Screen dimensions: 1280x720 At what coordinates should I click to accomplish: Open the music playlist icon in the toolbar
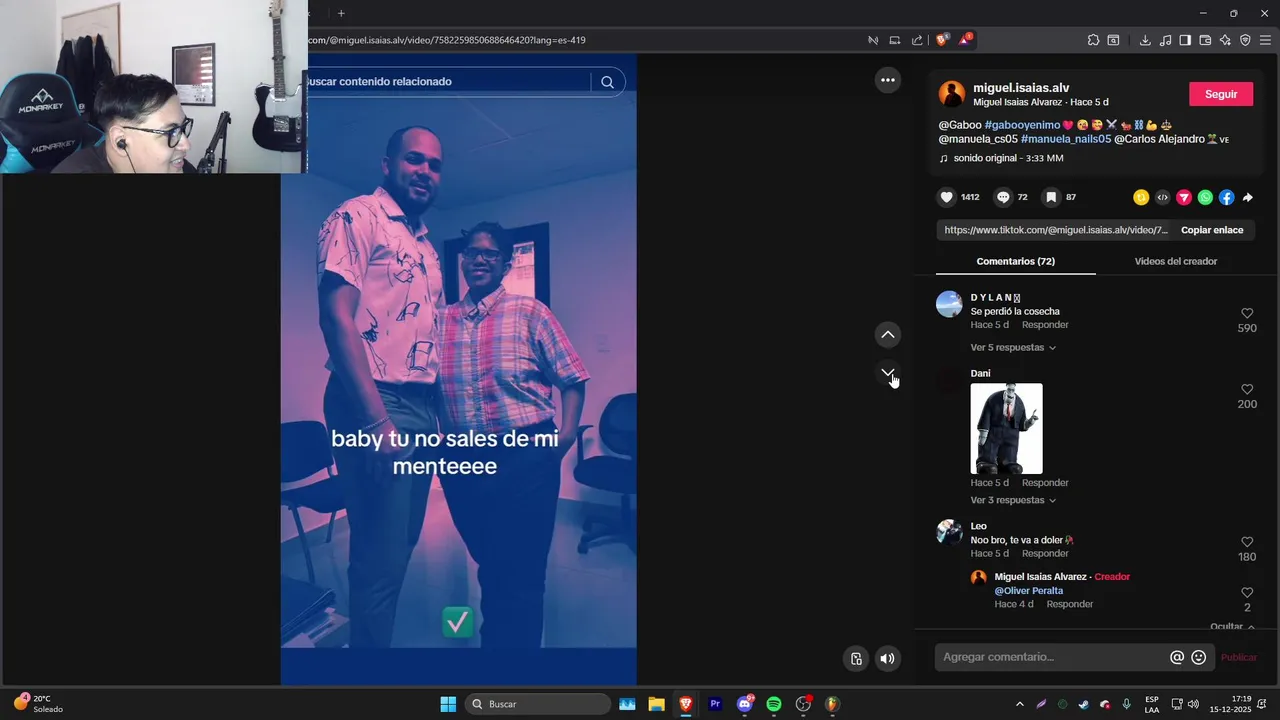(x=1165, y=40)
